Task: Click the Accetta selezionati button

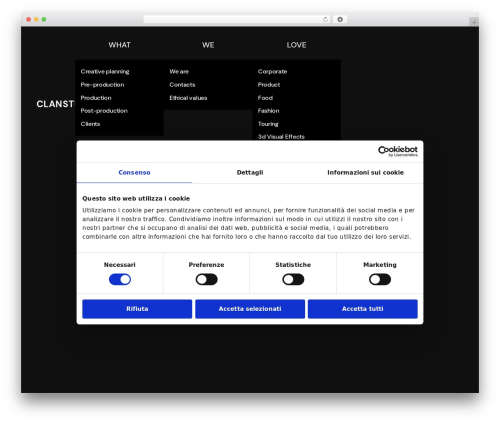Action: [x=250, y=309]
